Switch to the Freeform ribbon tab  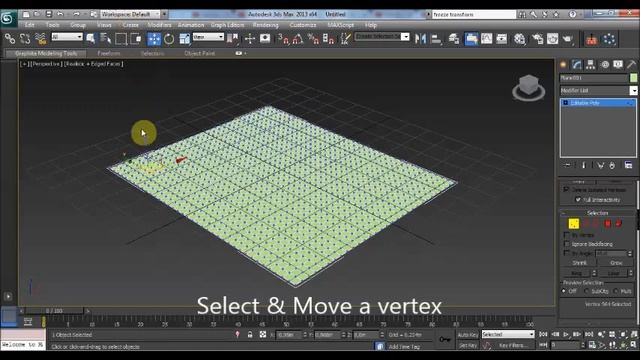[109, 53]
